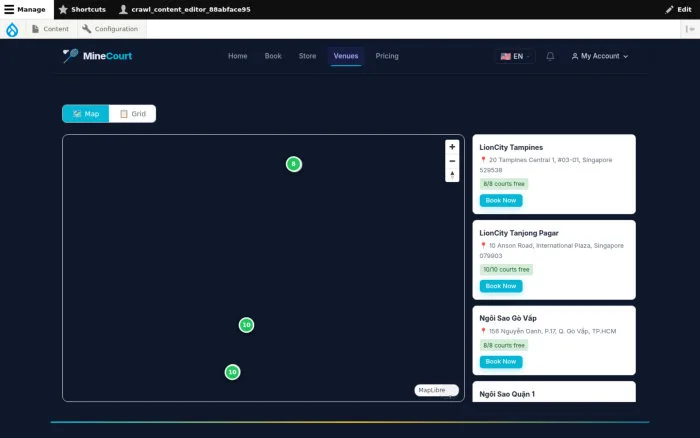This screenshot has height=438, width=700.
Task: Switch to Map view
Action: (86, 114)
